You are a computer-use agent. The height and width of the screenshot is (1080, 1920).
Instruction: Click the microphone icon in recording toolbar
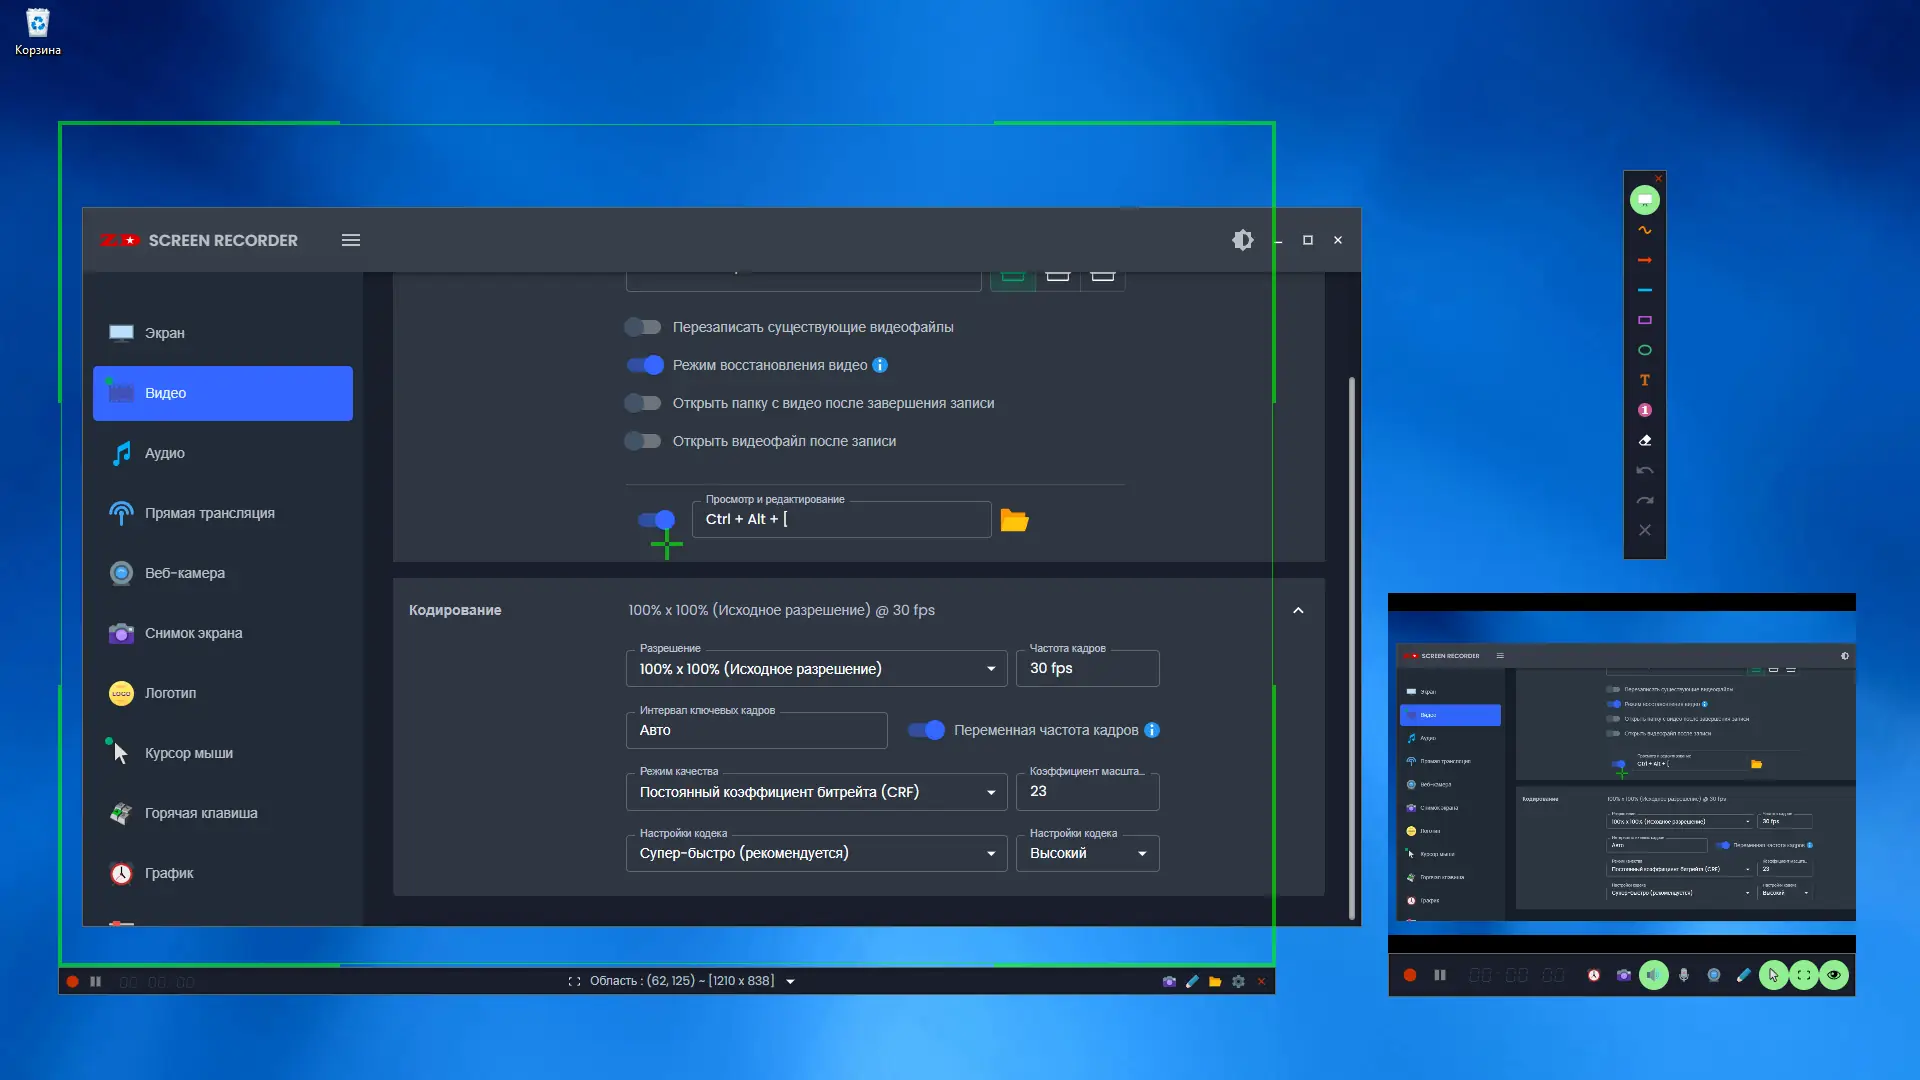1684,975
